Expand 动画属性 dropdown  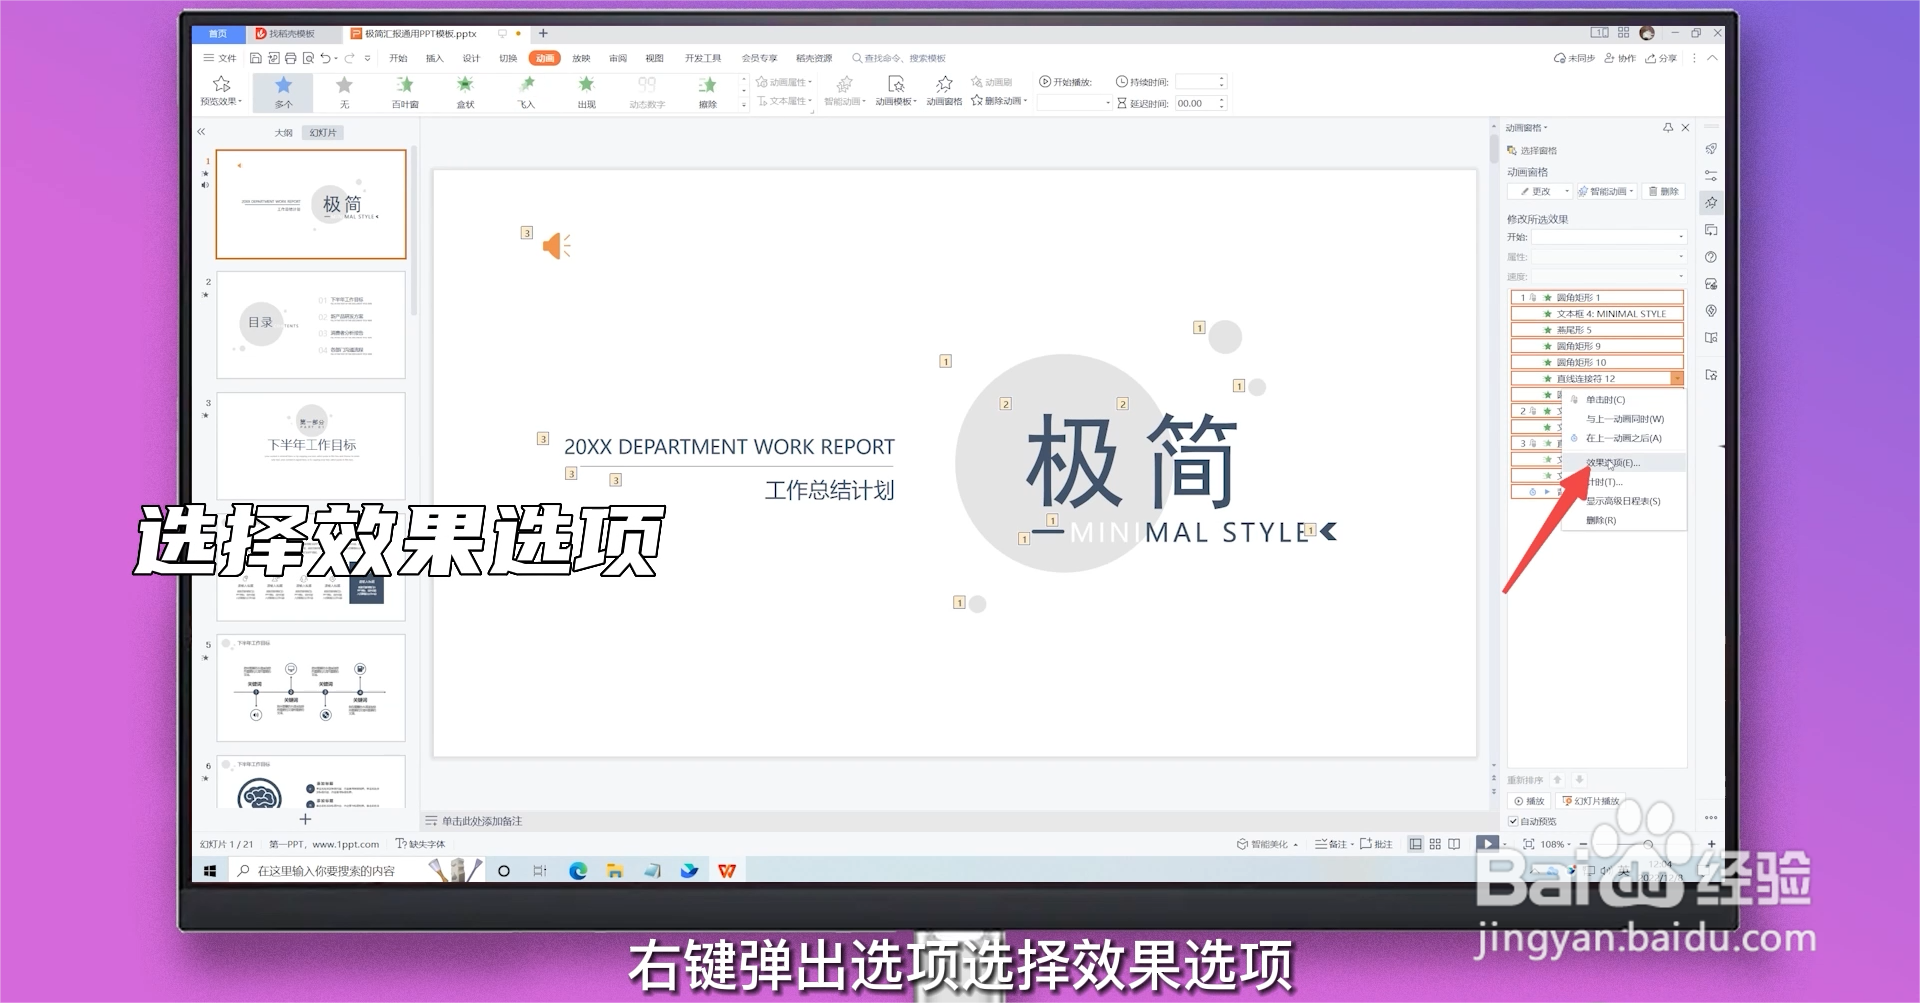click(785, 82)
